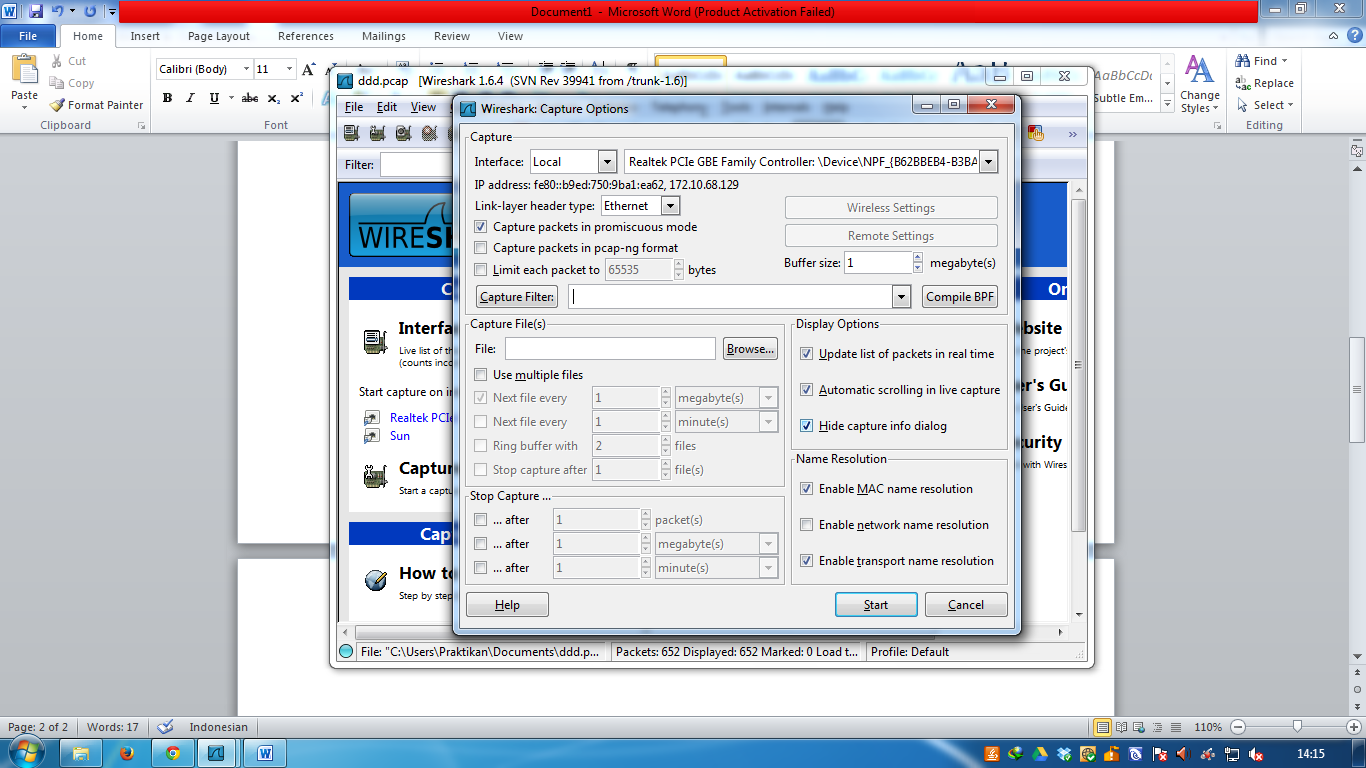Image resolution: width=1366 pixels, height=768 pixels.
Task: Click the Compile BPF button
Action: coord(960,297)
